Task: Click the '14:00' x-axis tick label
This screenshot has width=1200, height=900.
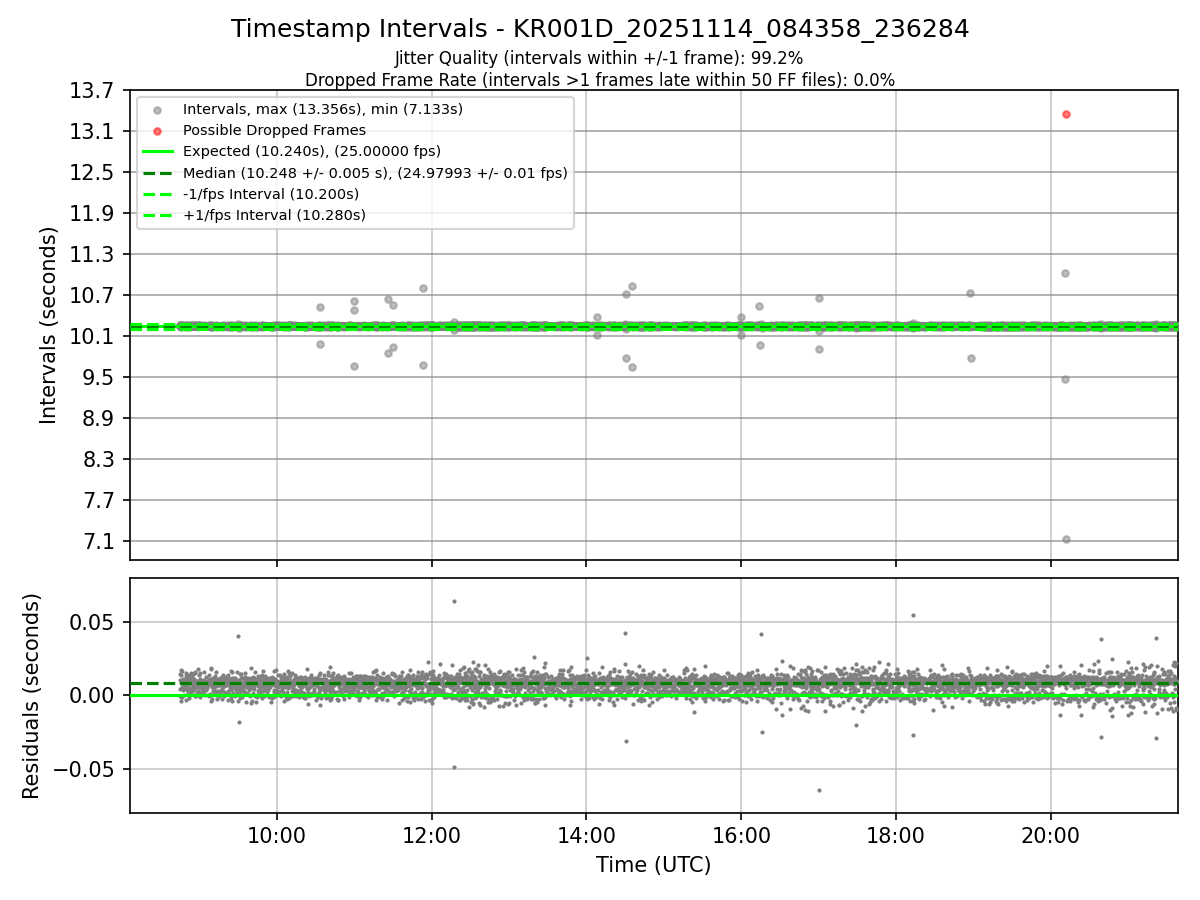Action: pos(586,834)
